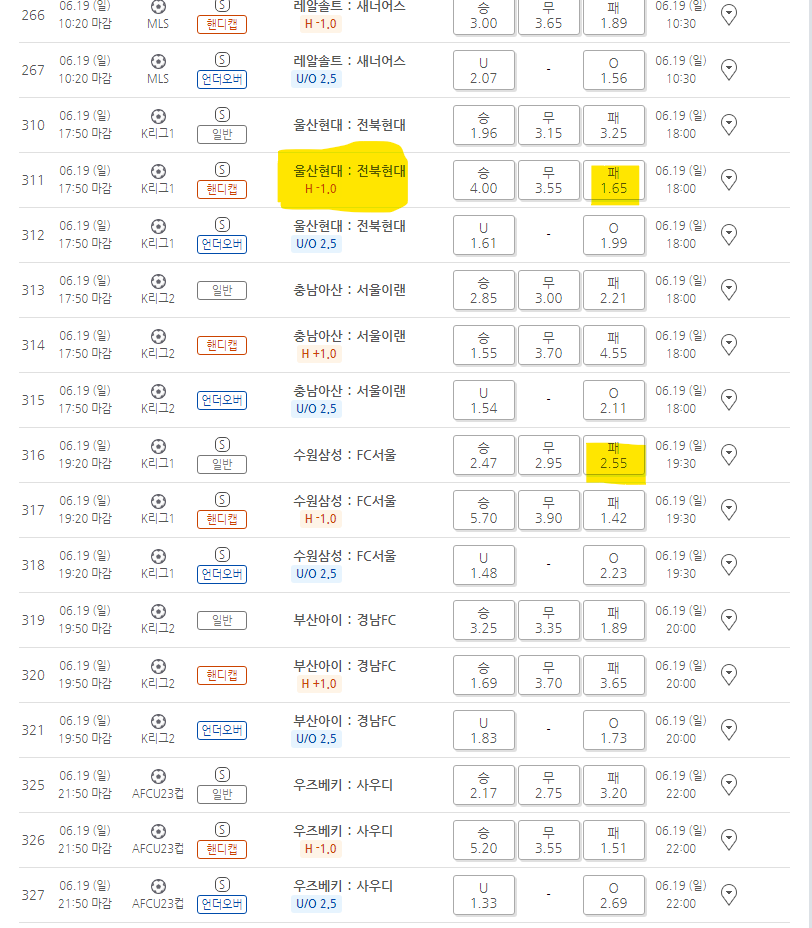Select 승 1.96 odds for match 310
The height and width of the screenshot is (928, 812).
[x=484, y=125]
